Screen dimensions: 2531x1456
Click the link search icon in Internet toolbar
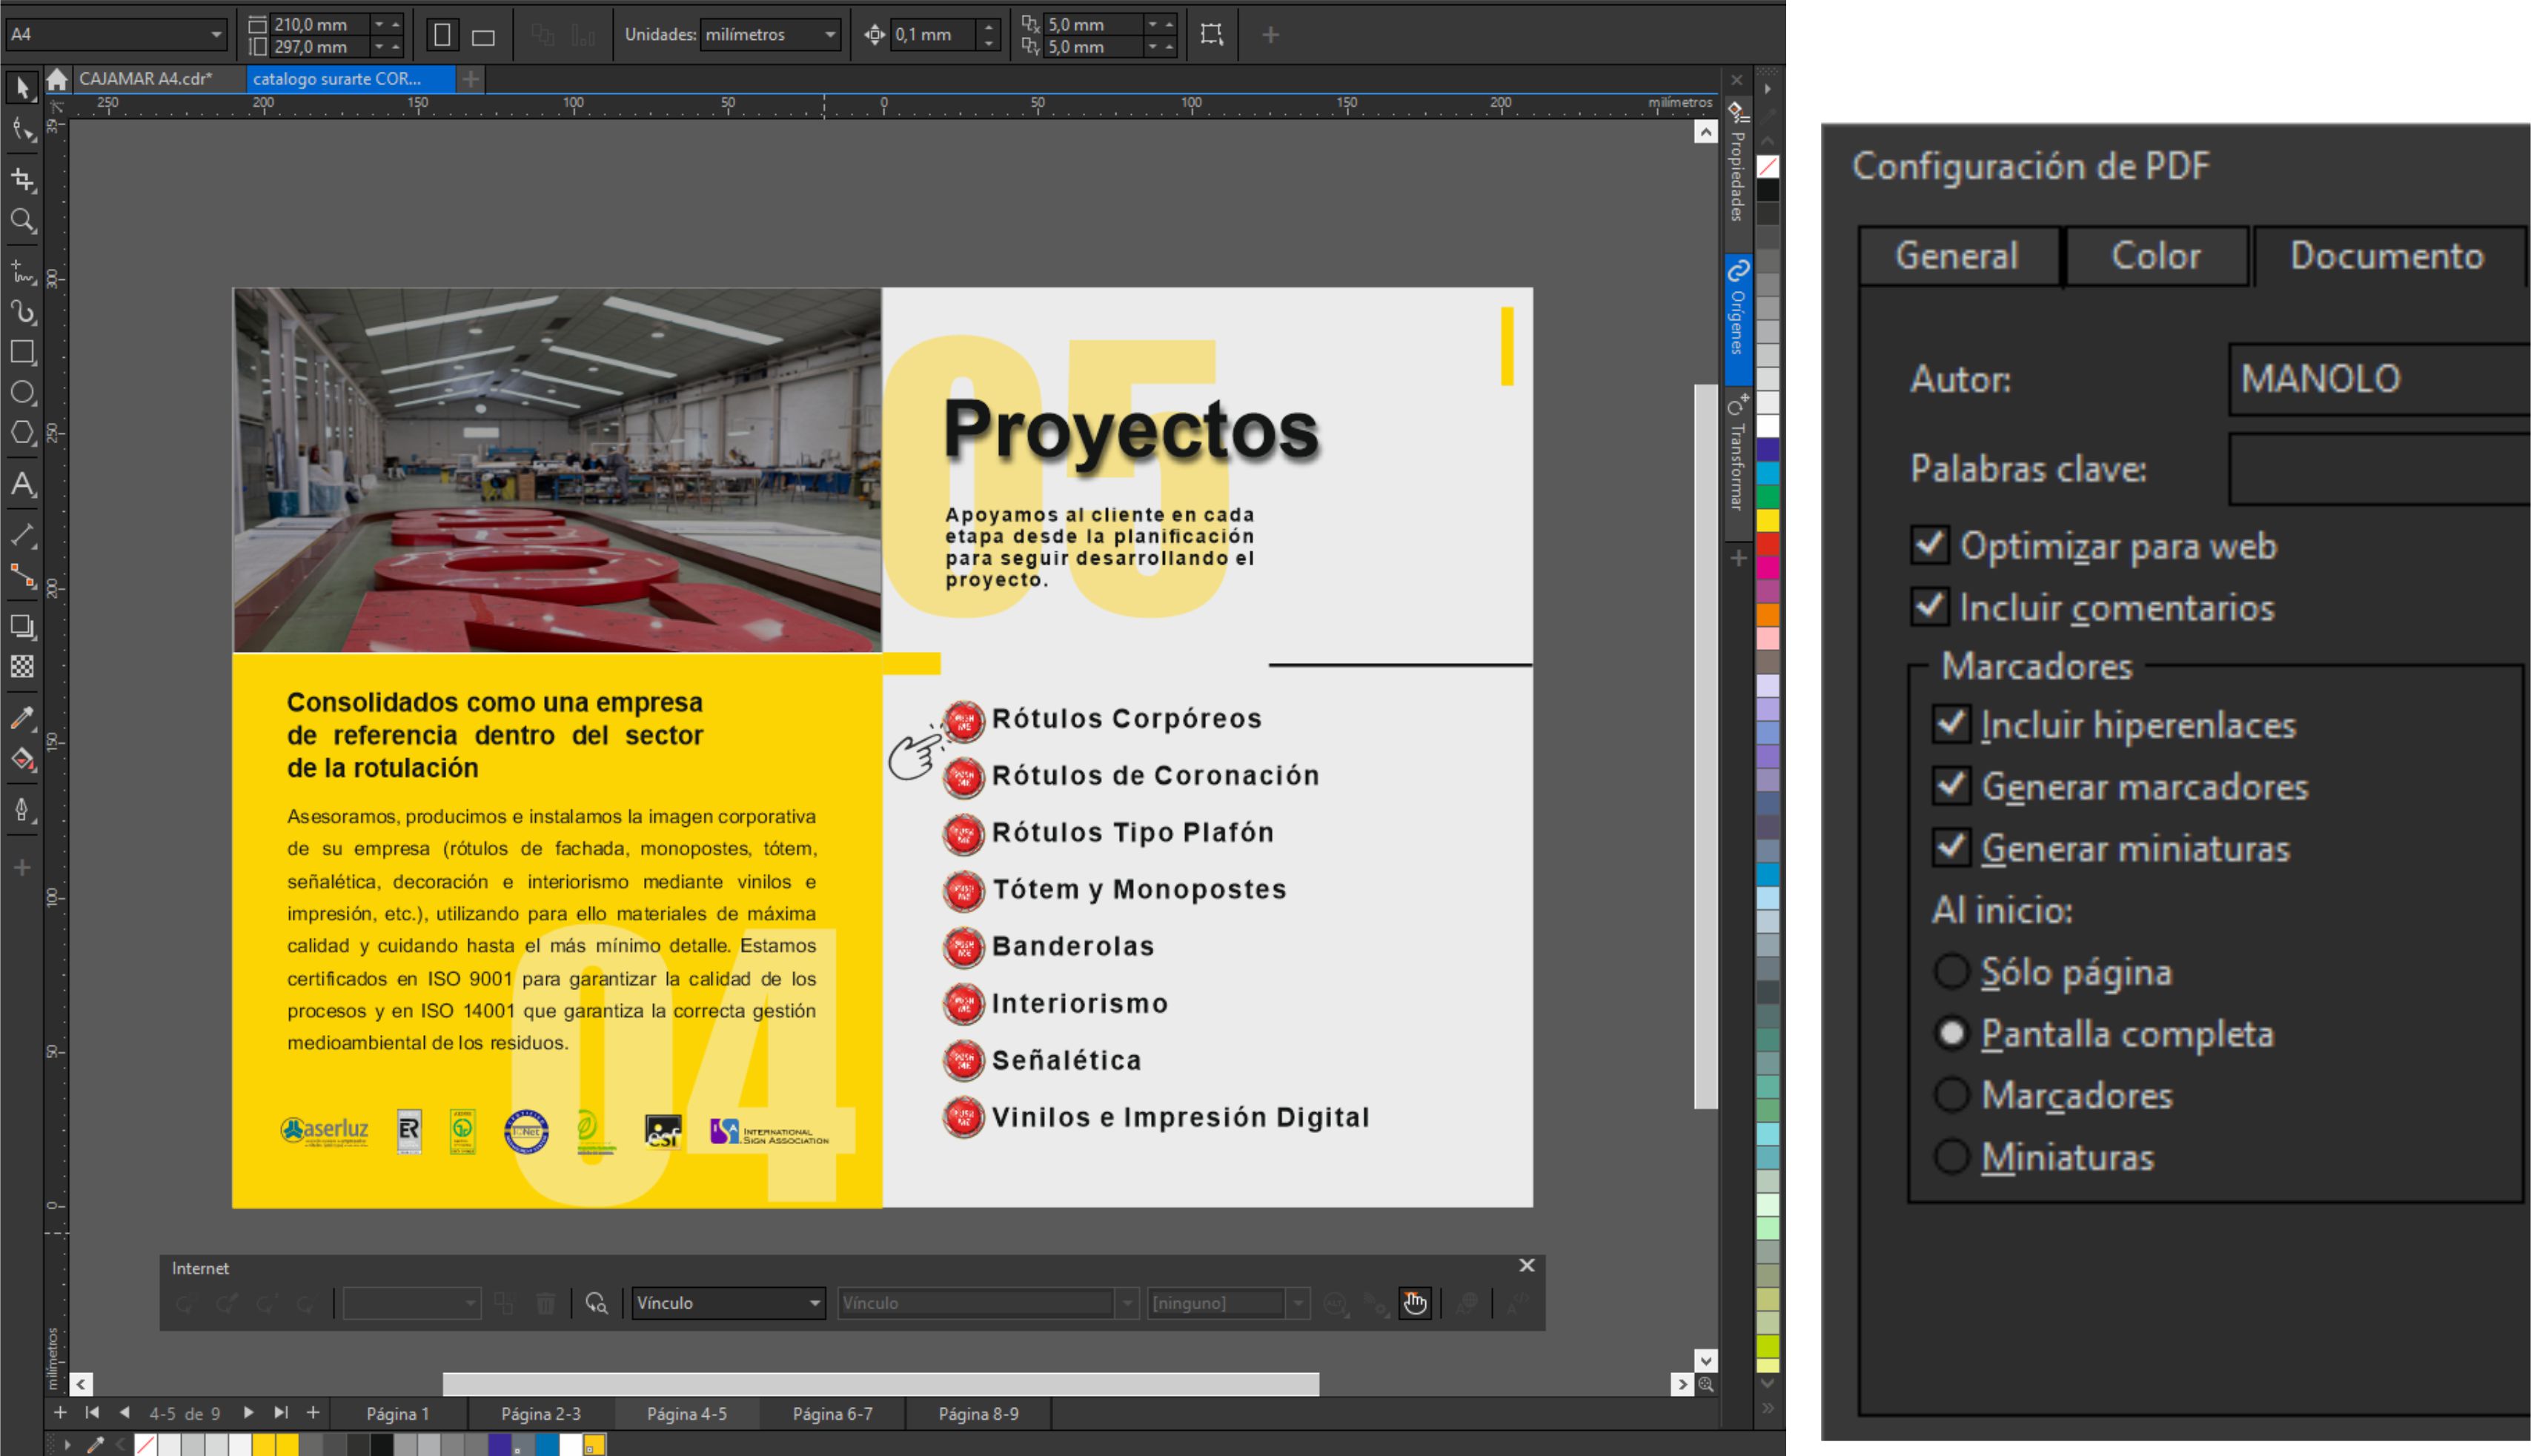[x=597, y=1303]
